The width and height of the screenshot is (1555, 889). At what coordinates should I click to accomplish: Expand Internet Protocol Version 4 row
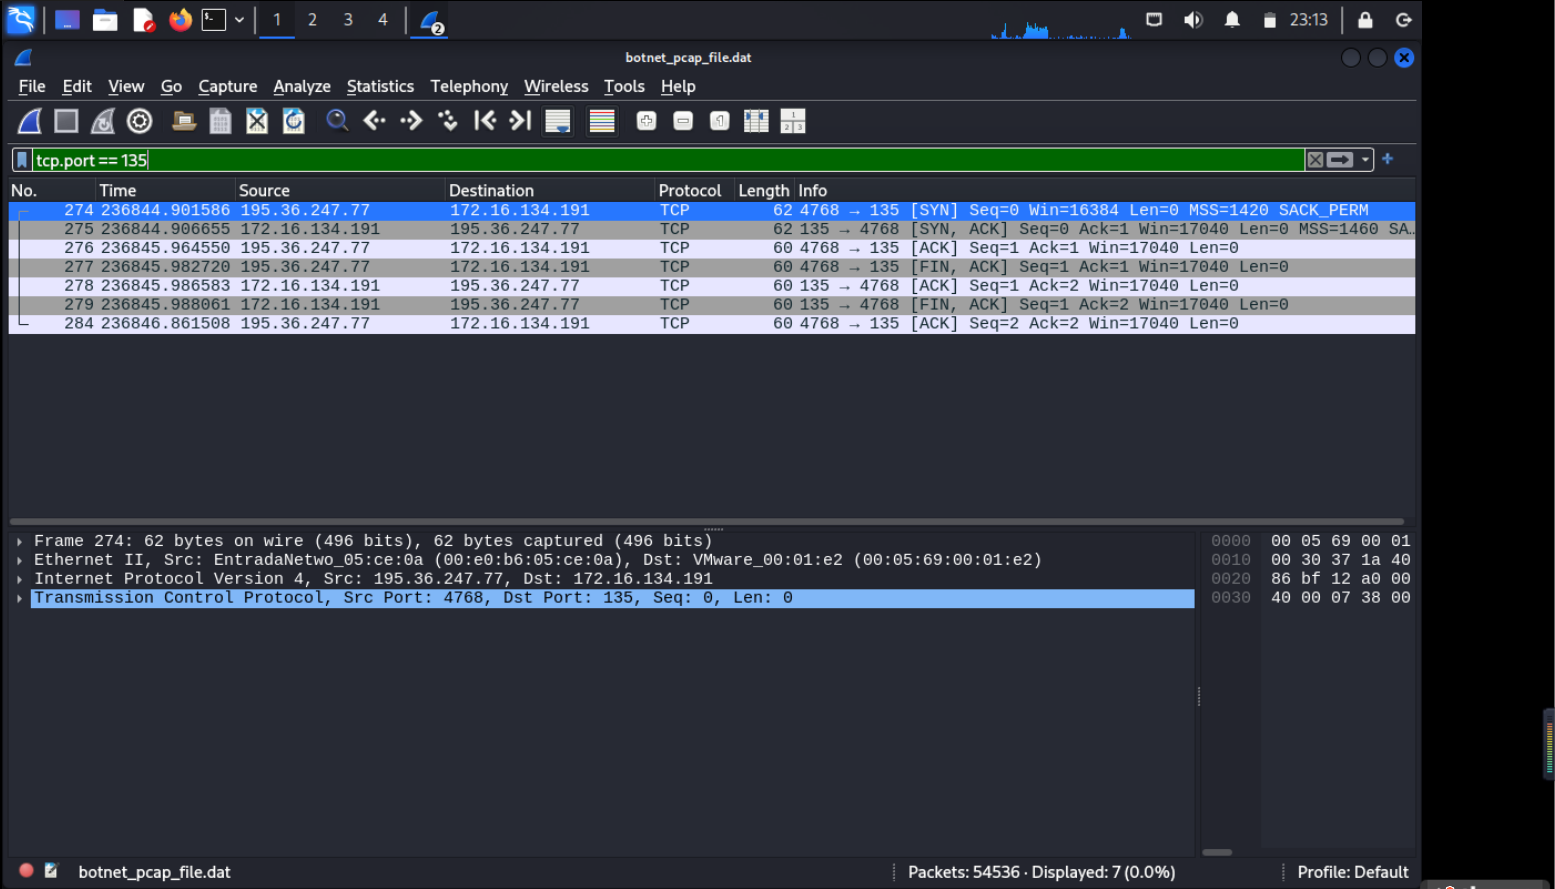point(19,579)
